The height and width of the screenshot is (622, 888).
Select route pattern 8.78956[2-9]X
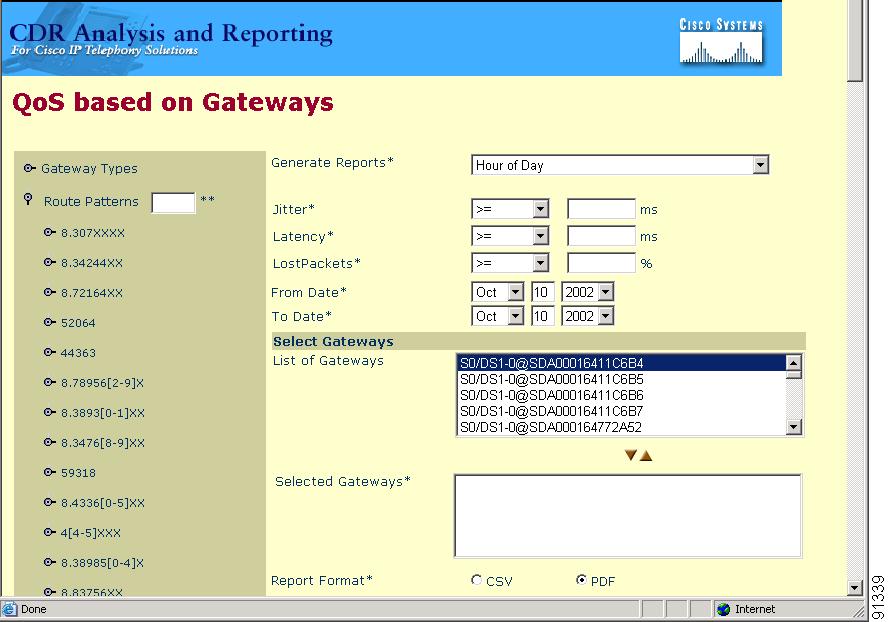click(x=103, y=383)
